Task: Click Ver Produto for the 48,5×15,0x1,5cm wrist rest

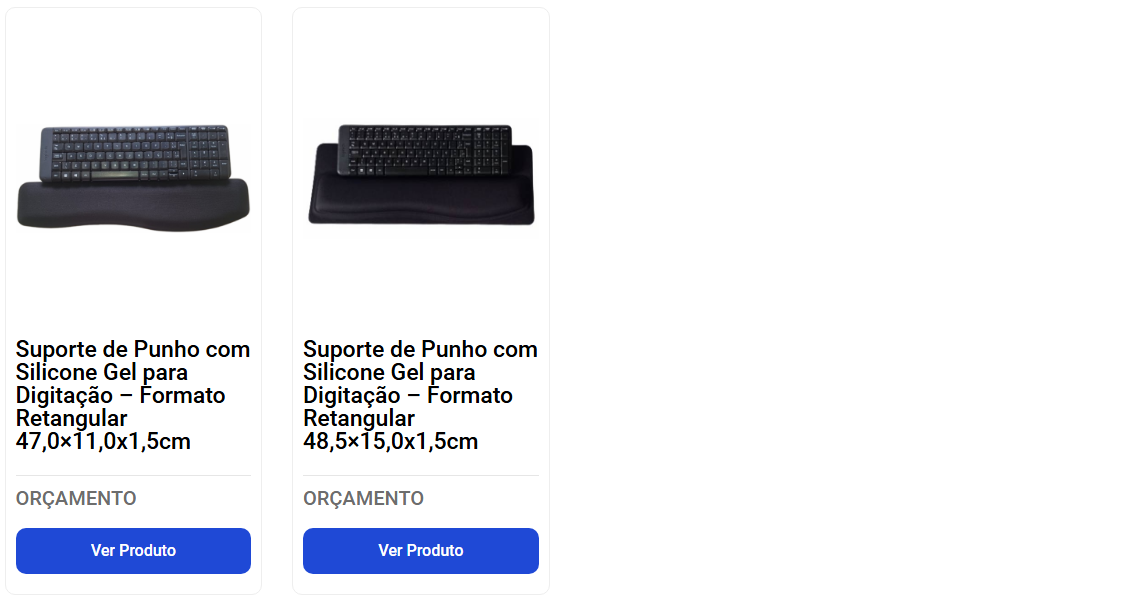Action: (421, 551)
